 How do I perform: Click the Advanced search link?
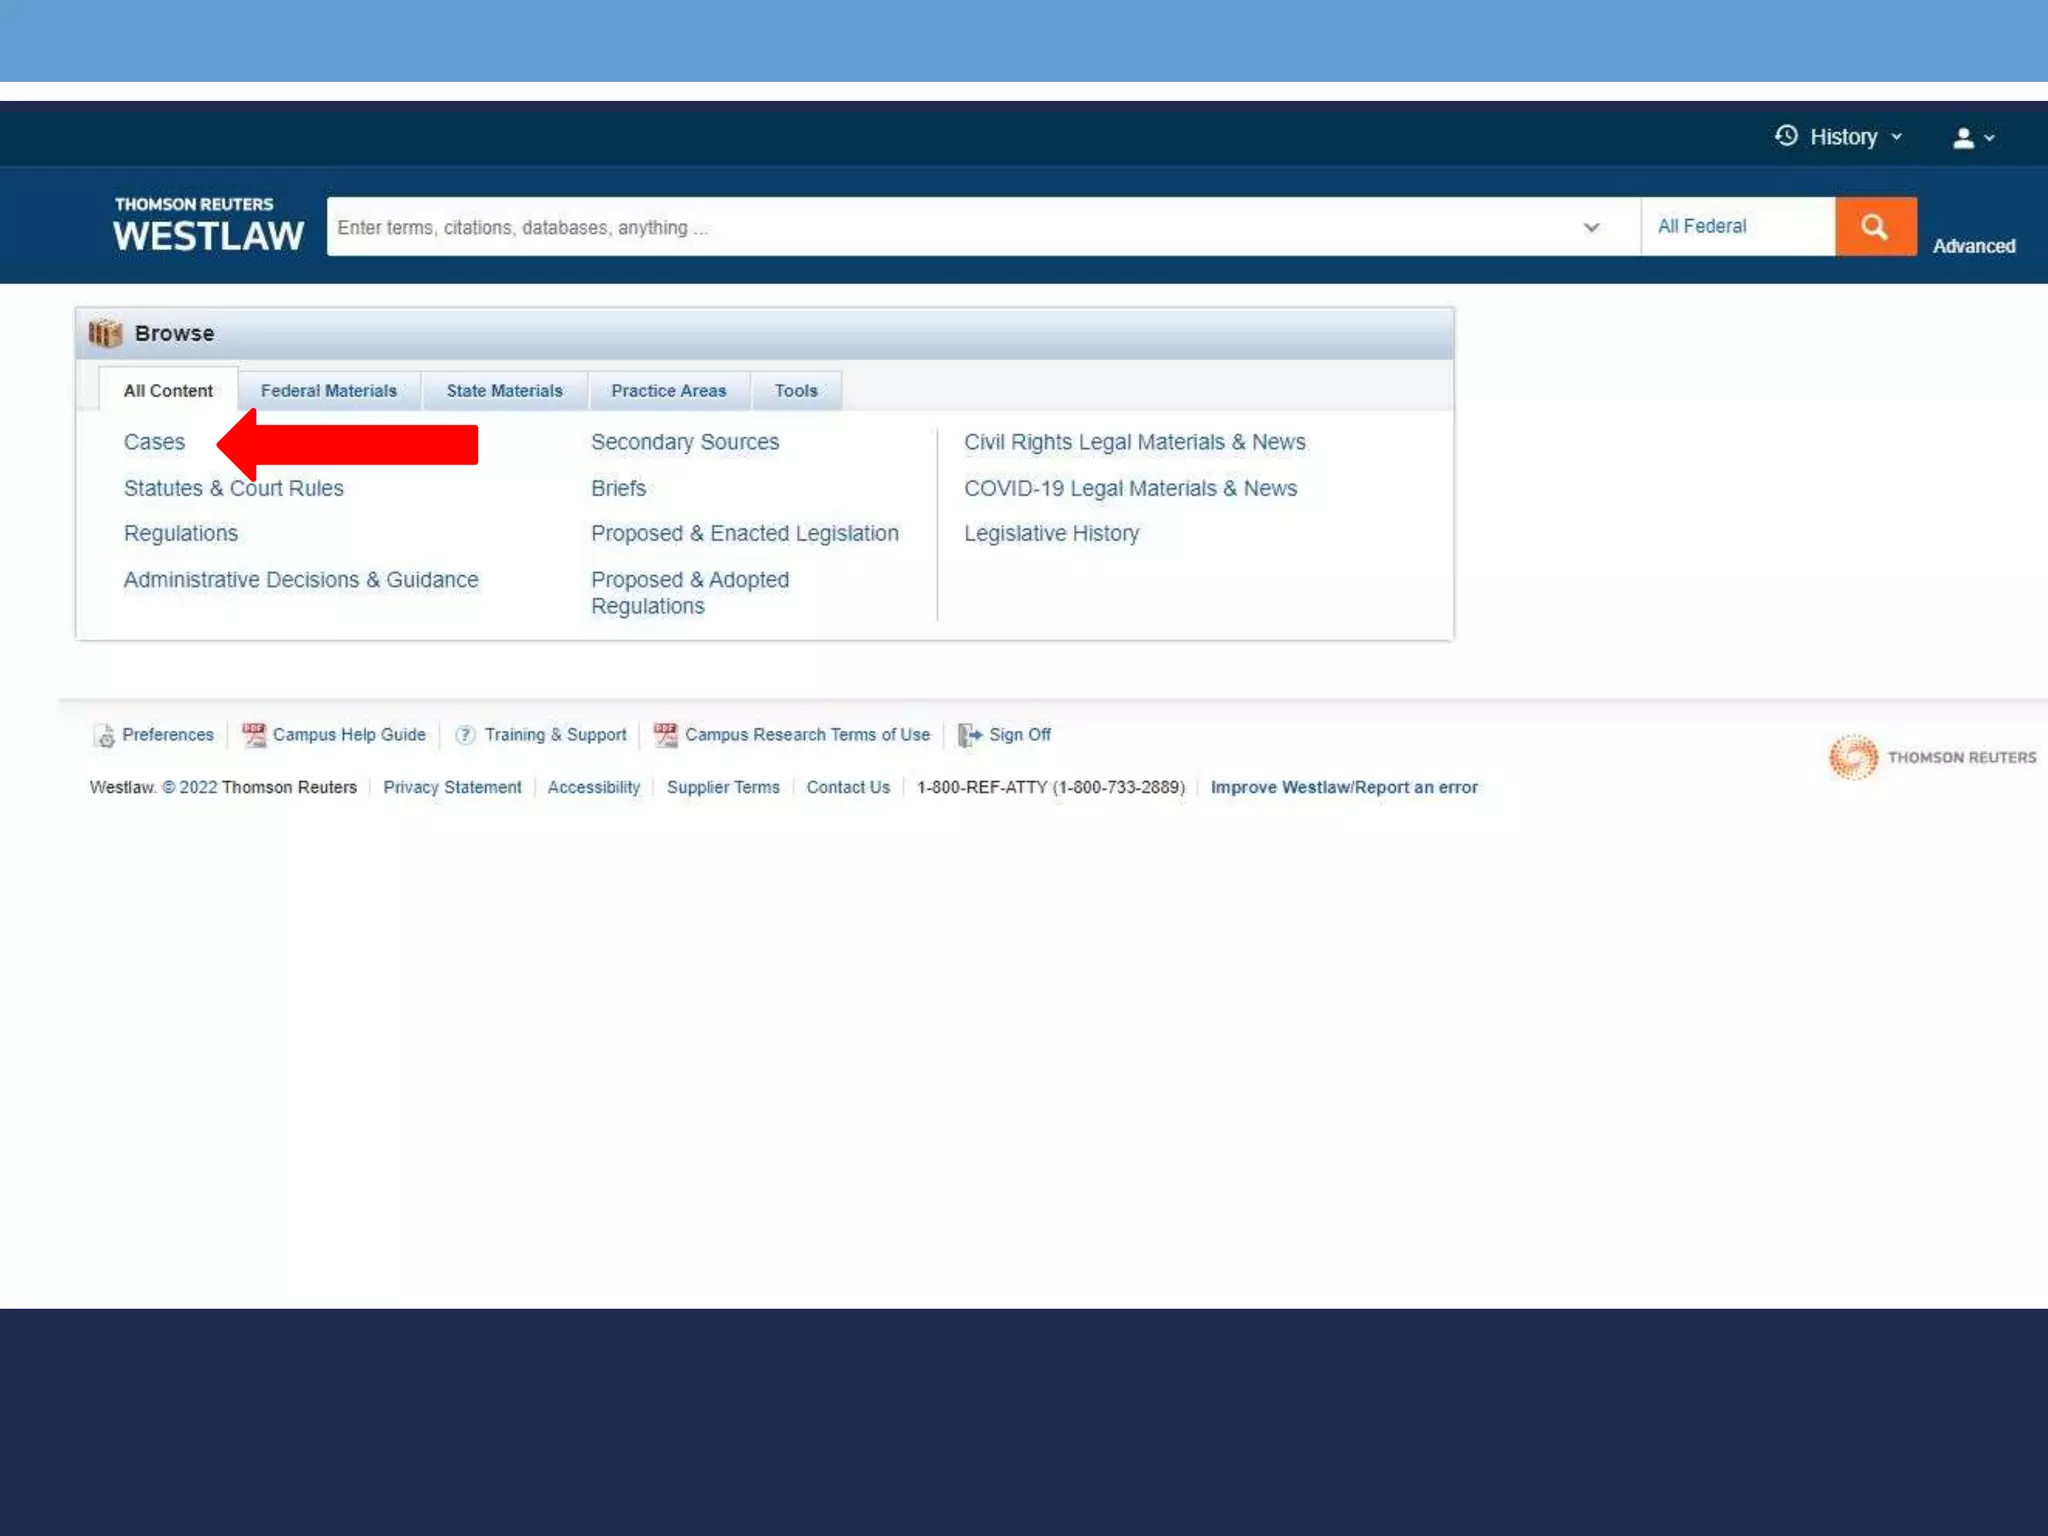1973,246
